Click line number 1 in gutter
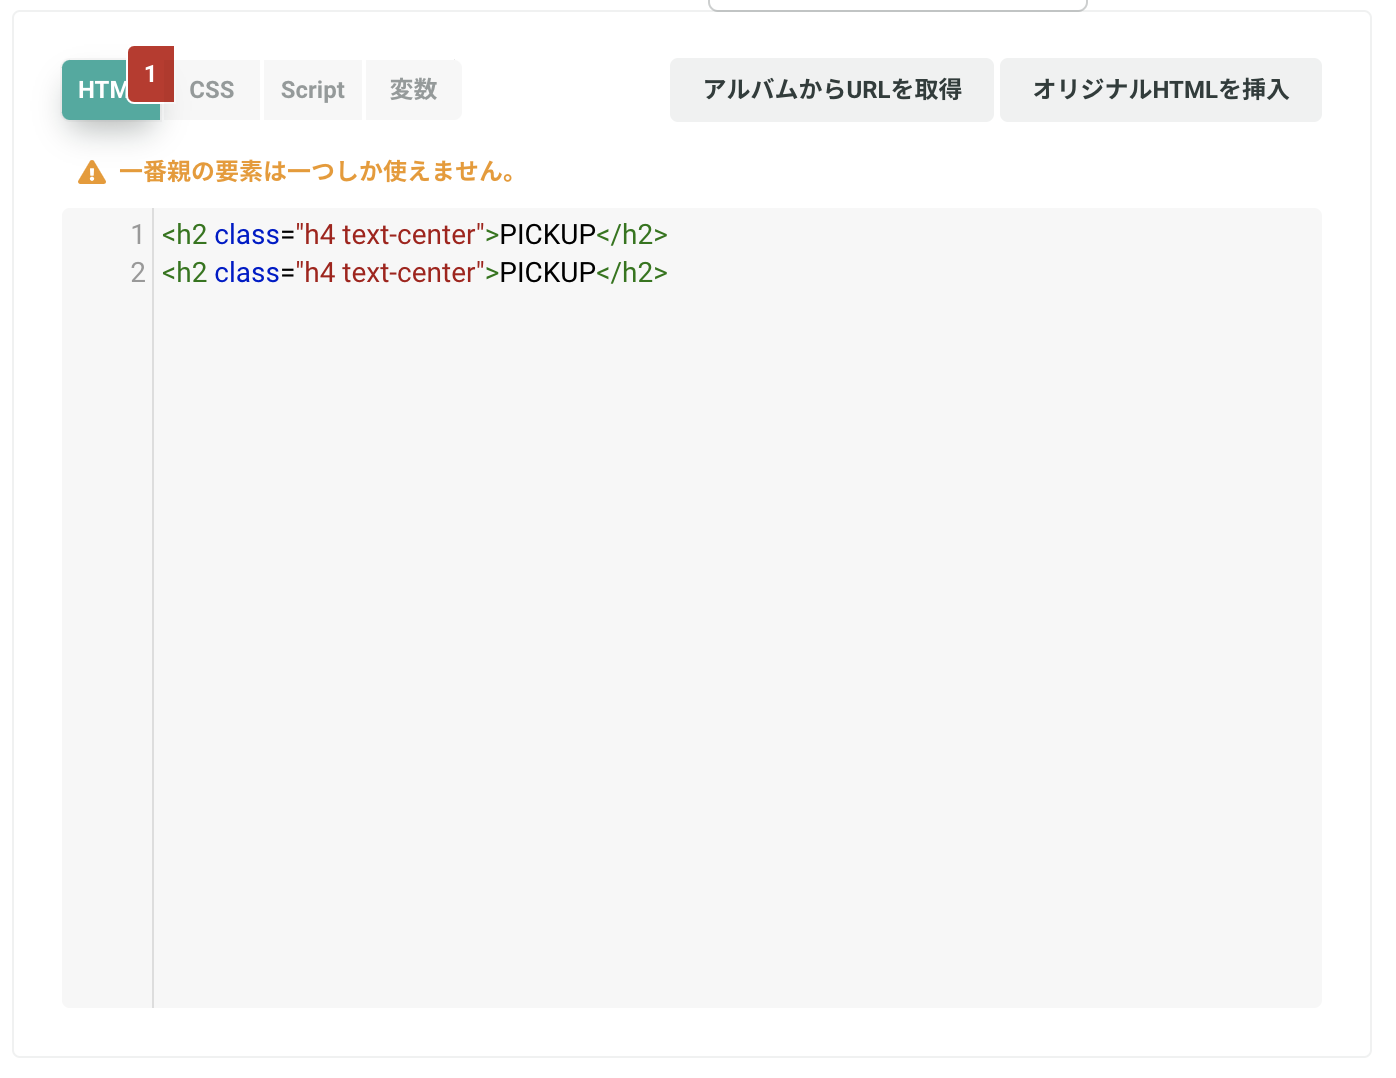Image resolution: width=1396 pixels, height=1078 pixels. pos(137,235)
